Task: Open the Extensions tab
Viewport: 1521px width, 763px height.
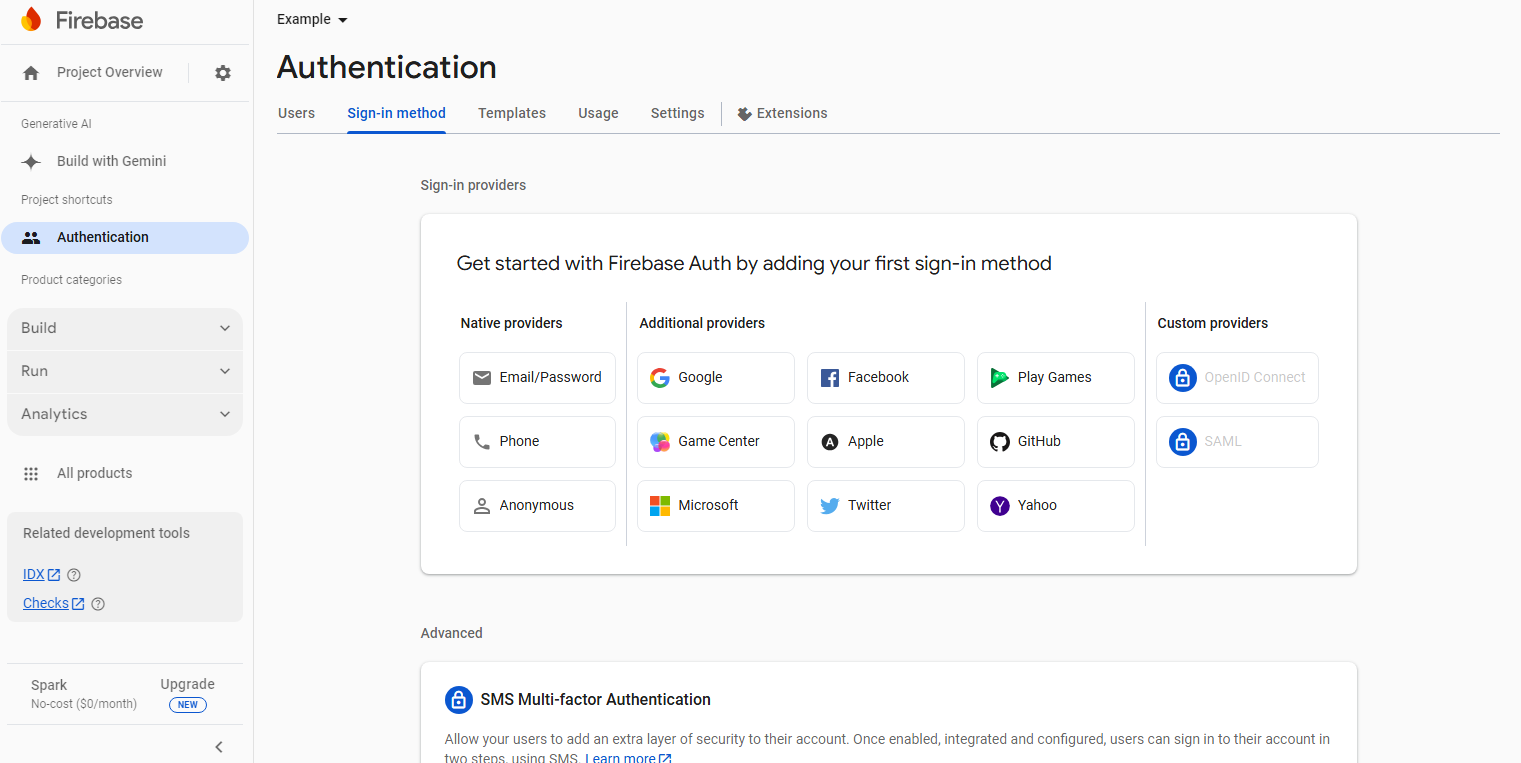Action: pos(782,113)
